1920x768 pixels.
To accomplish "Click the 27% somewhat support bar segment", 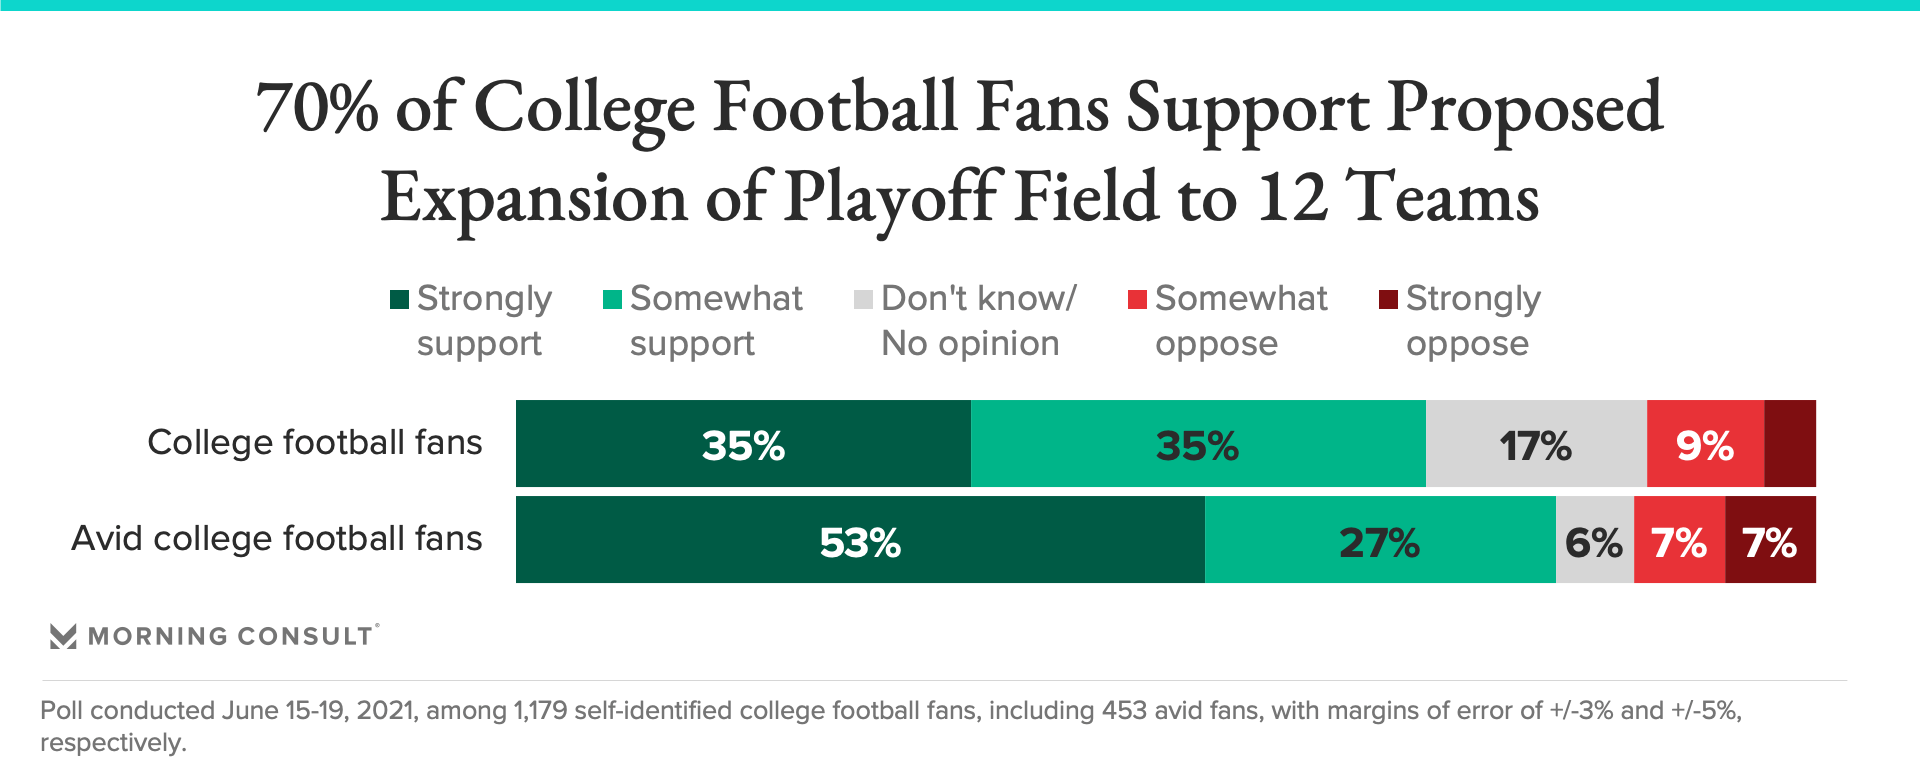I will (x=1379, y=541).
